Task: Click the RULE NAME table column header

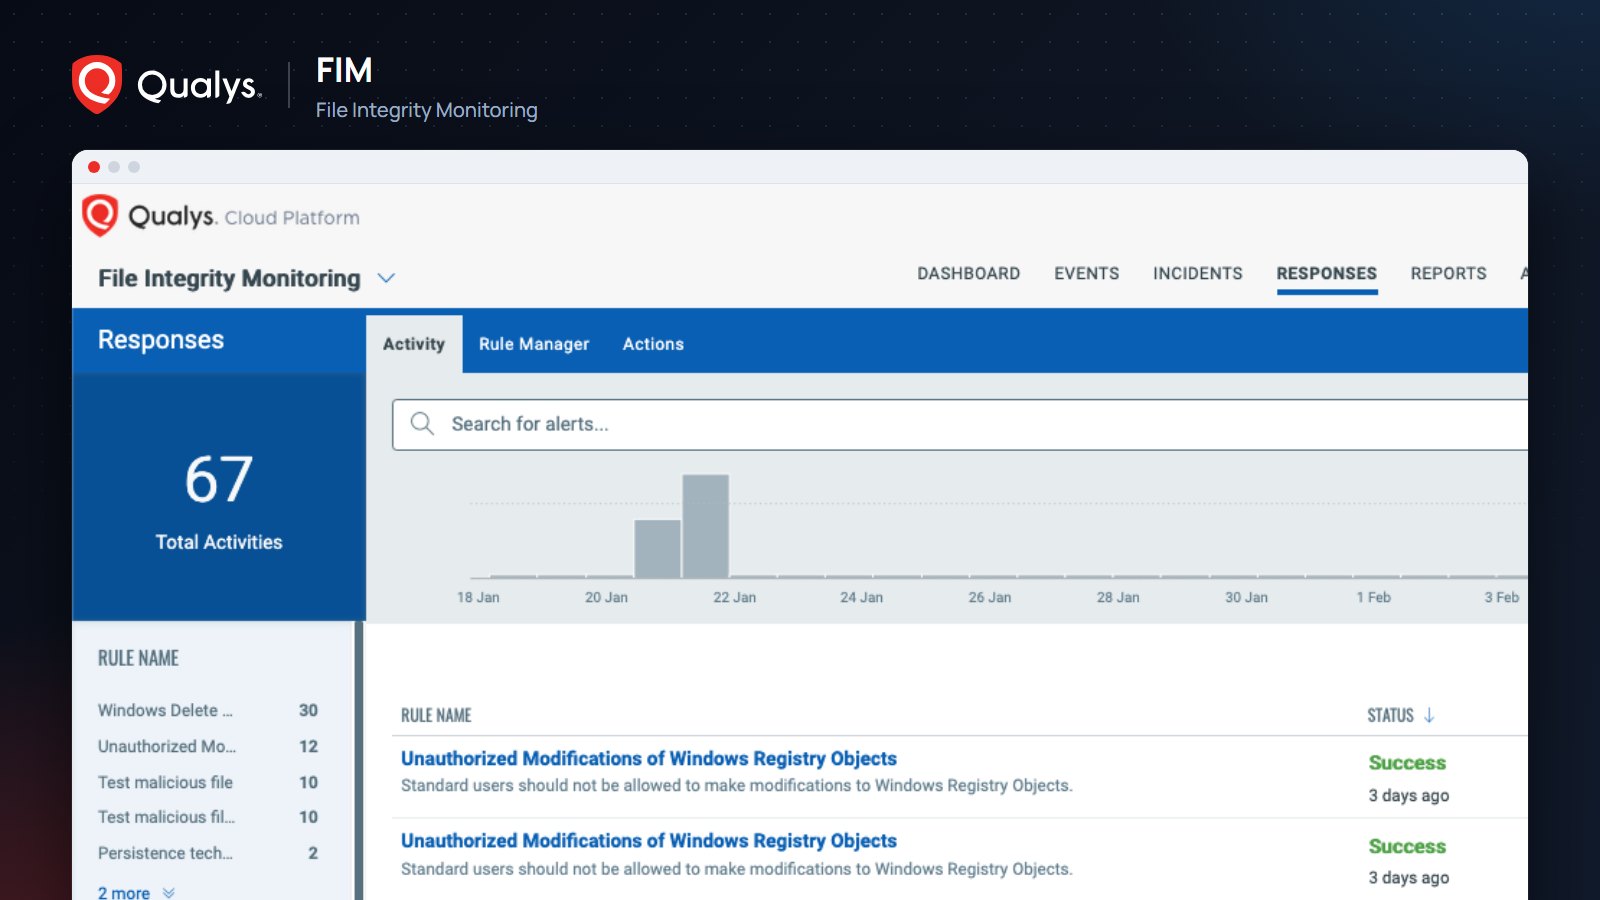Action: 436,715
